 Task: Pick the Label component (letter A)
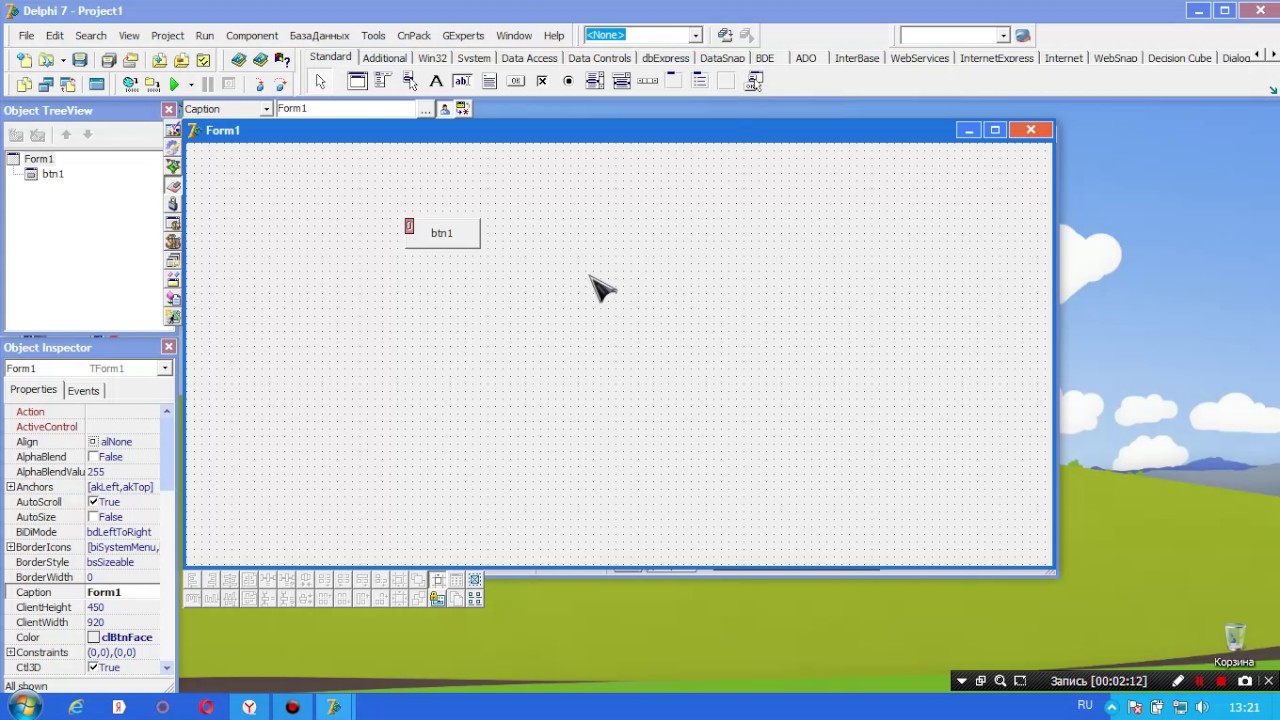tap(436, 82)
